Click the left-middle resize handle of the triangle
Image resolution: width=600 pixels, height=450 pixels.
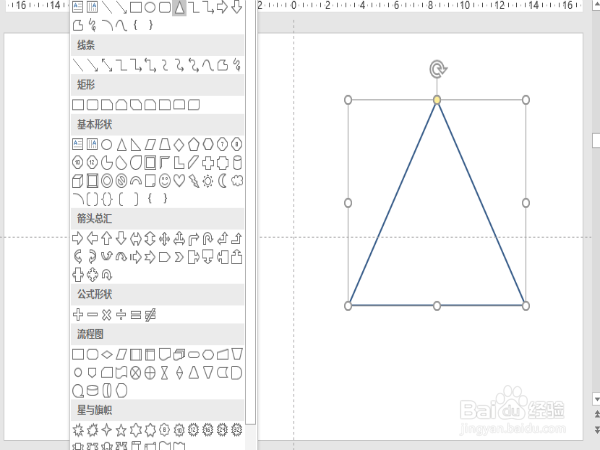(348, 203)
